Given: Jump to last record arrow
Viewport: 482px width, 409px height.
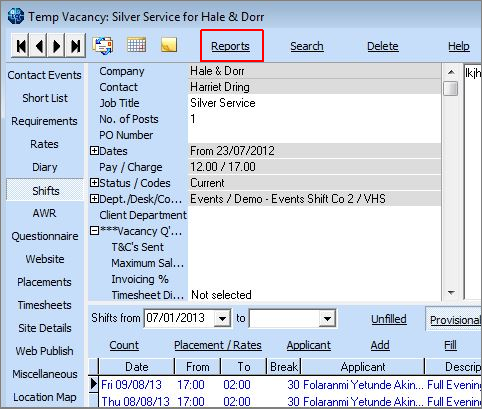Looking at the screenshot, I should pos(76,46).
